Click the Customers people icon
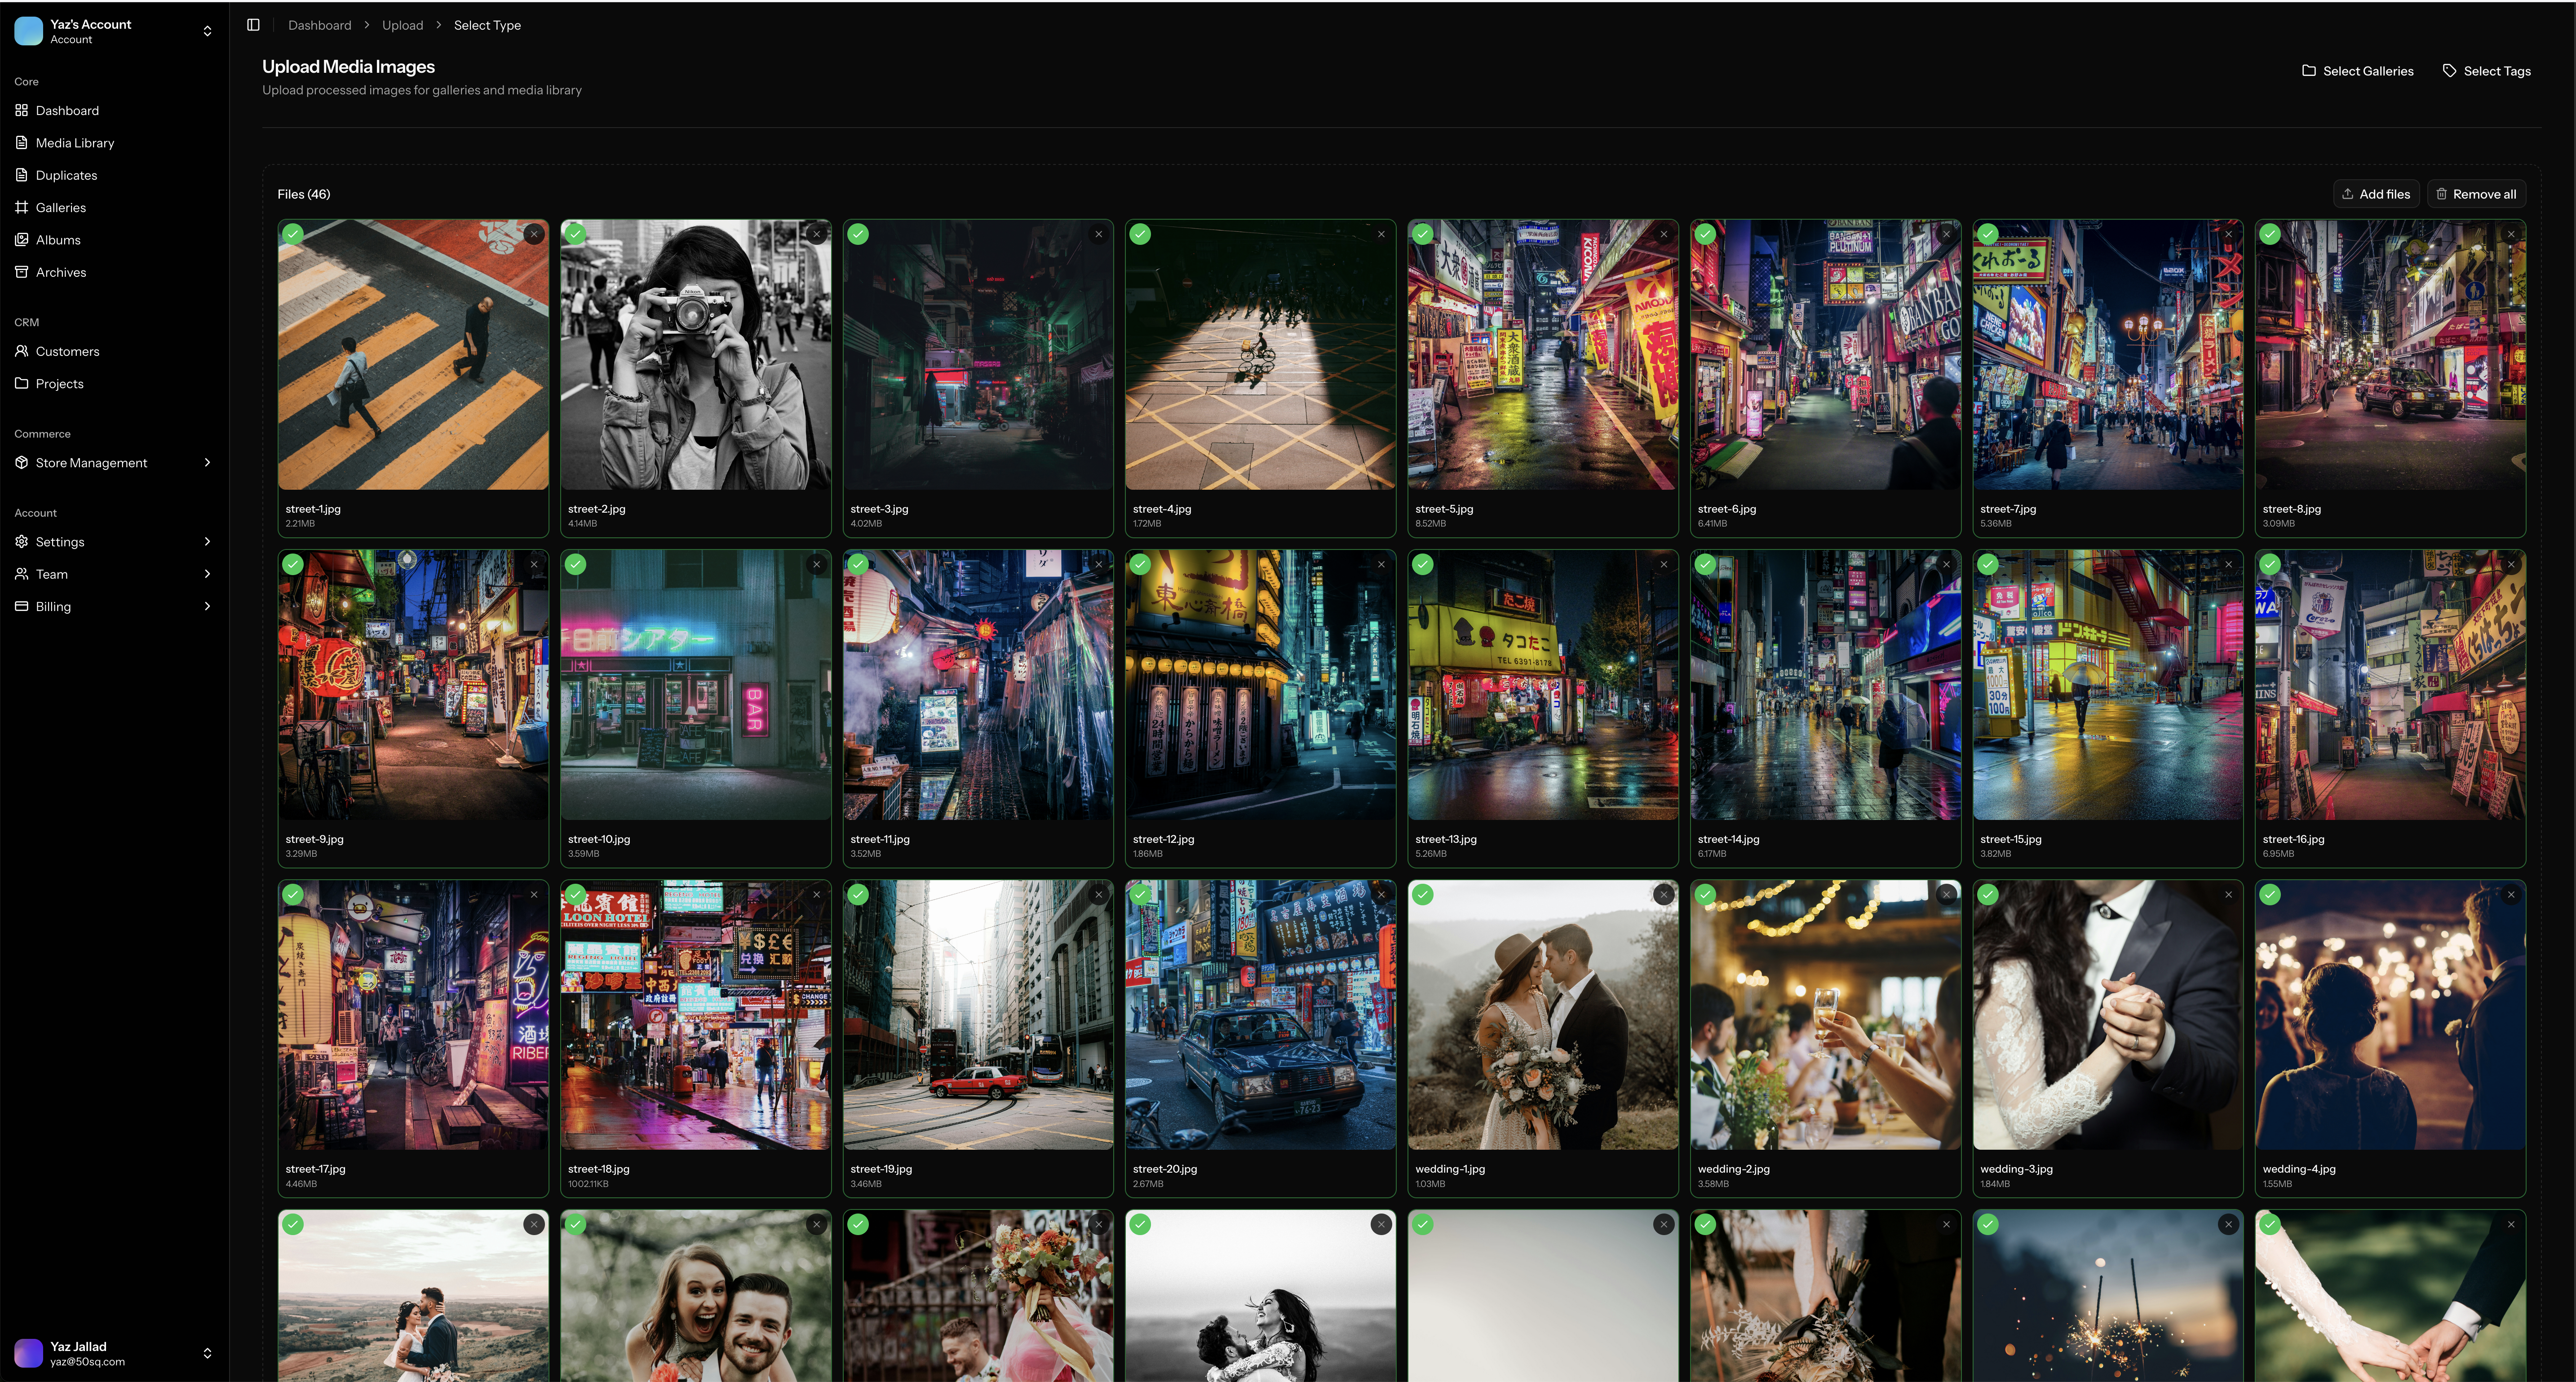The image size is (2576, 1382). pos(21,351)
